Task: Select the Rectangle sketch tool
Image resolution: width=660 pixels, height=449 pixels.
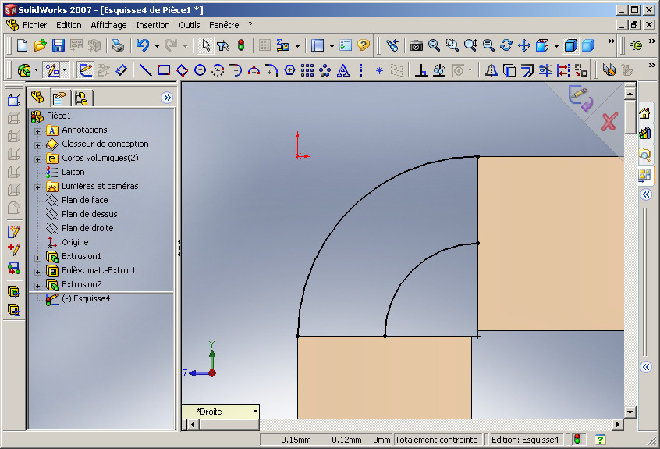Action: 164,70
